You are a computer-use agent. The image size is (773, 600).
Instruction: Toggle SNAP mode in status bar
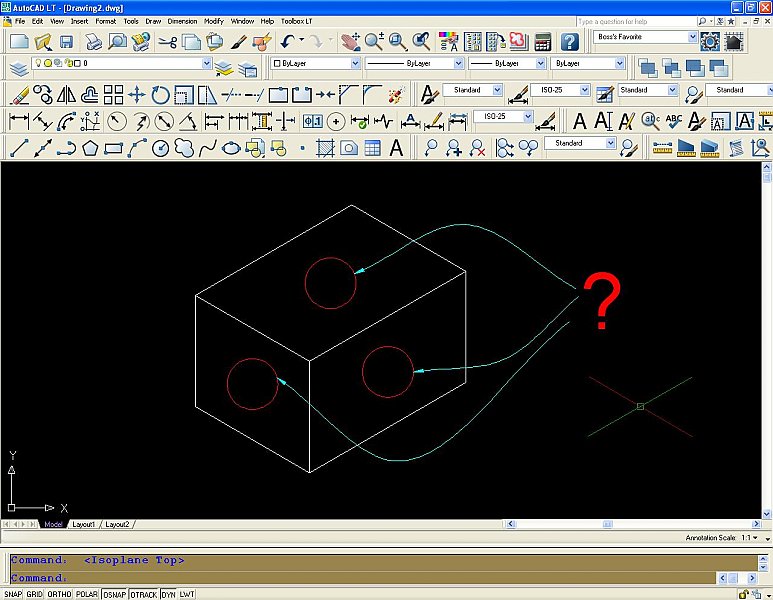[13, 594]
